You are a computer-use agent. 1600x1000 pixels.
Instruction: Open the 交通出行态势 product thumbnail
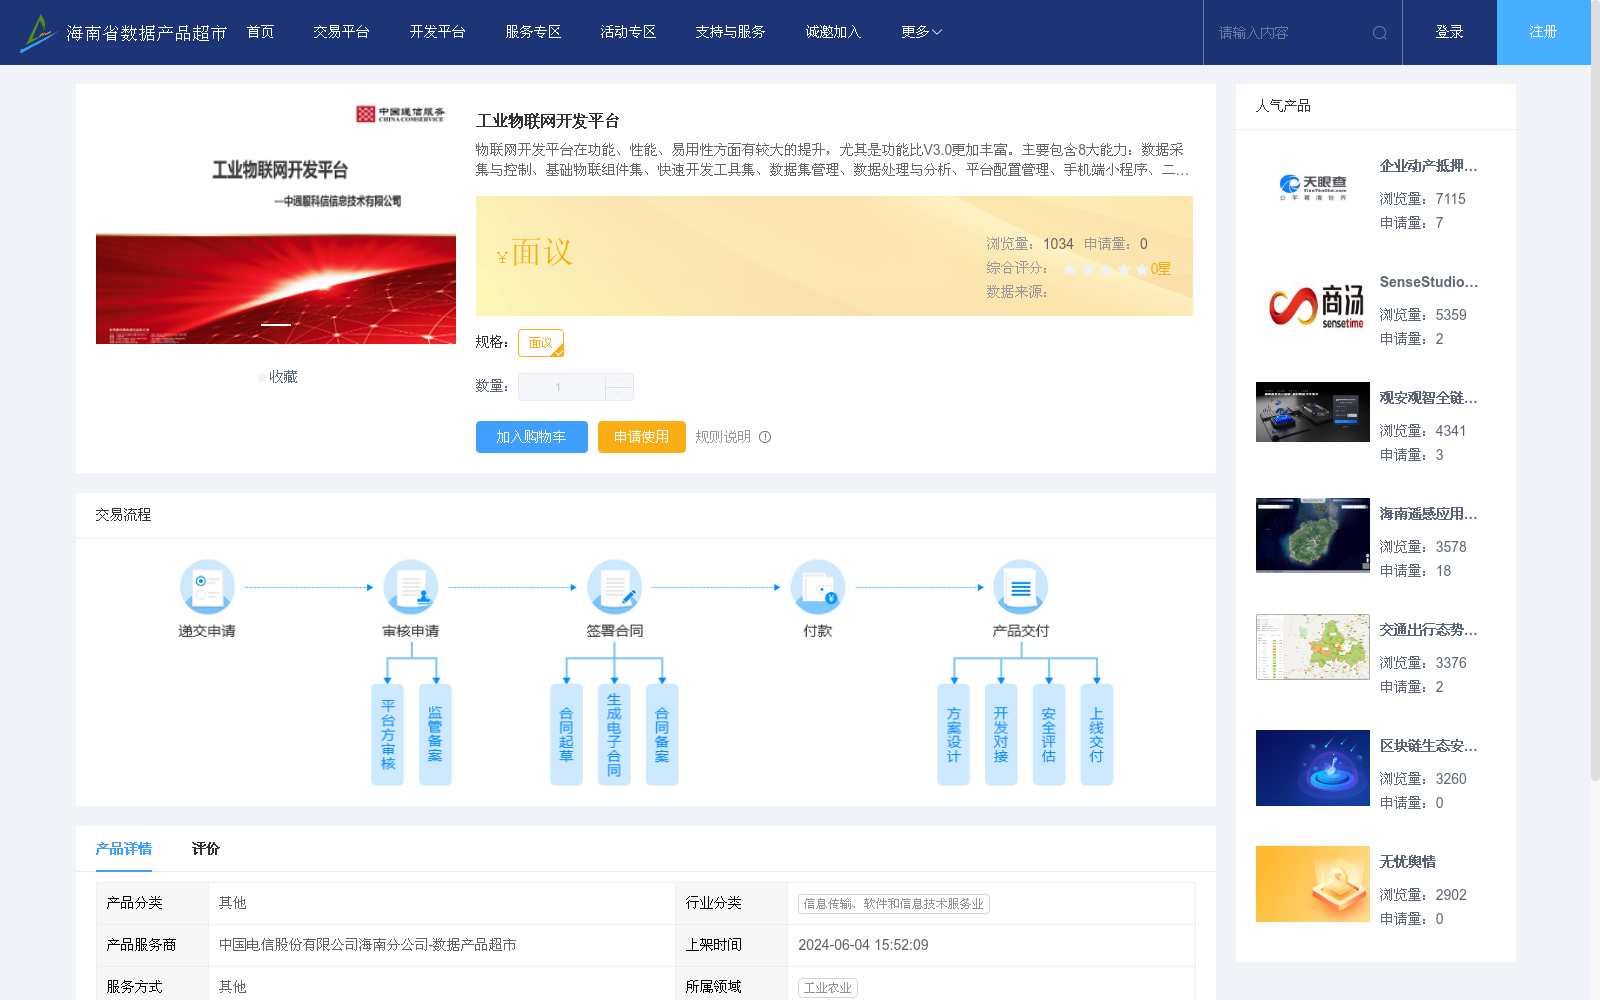coord(1313,647)
